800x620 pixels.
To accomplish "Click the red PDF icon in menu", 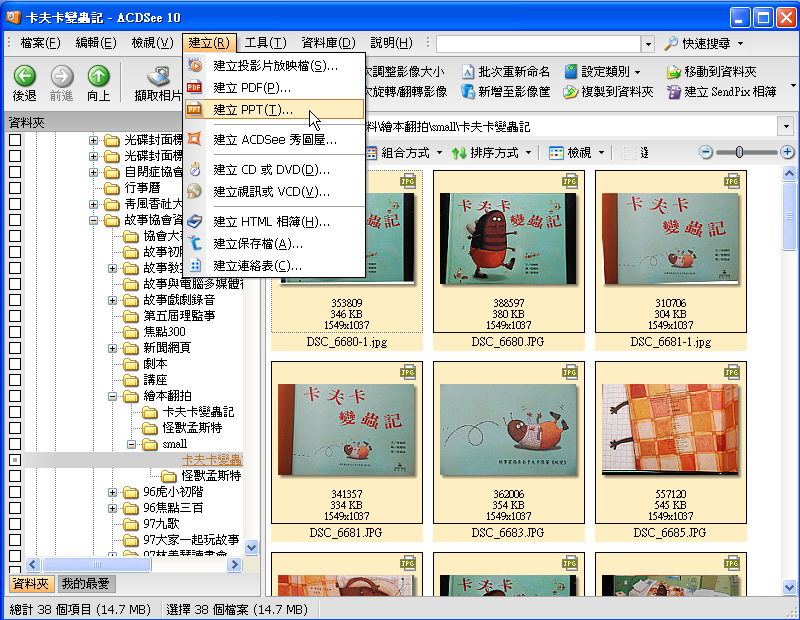I will [x=194, y=87].
